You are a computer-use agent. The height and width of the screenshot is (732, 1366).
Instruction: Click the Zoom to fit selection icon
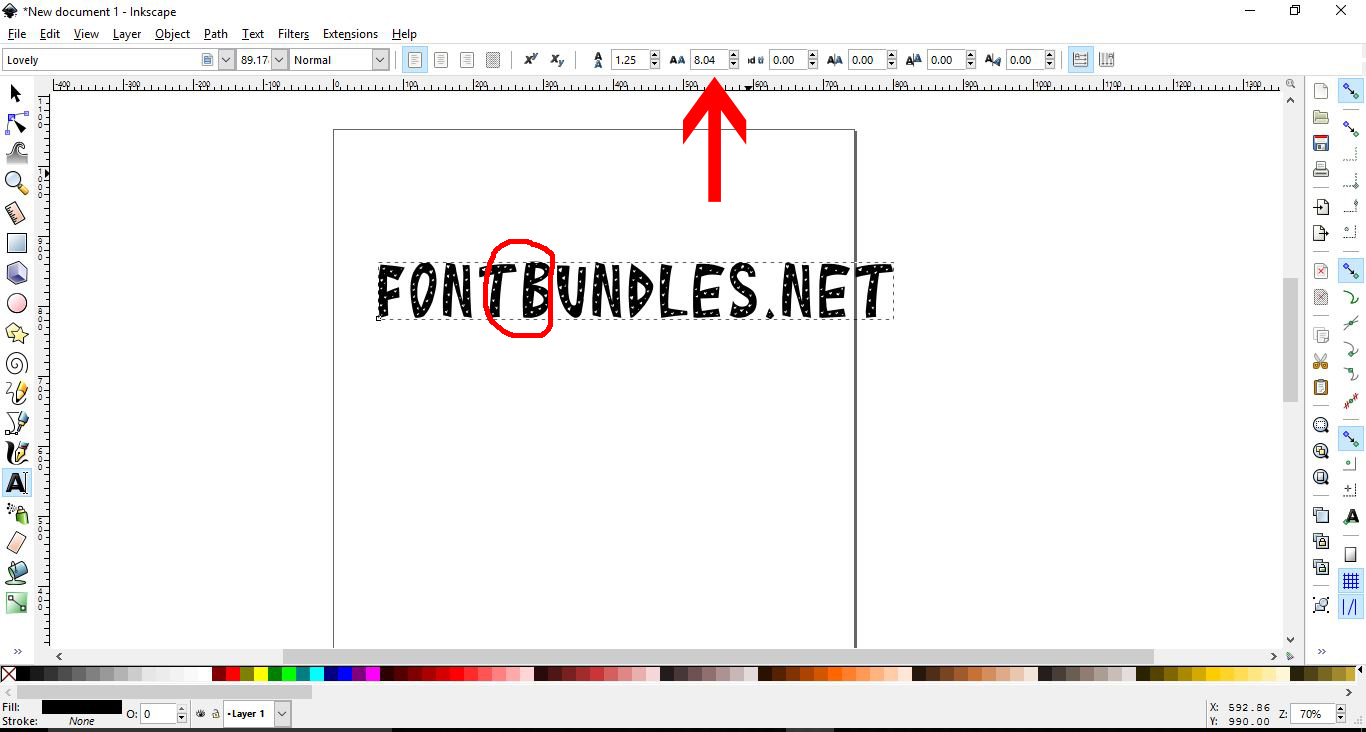[x=1321, y=425]
